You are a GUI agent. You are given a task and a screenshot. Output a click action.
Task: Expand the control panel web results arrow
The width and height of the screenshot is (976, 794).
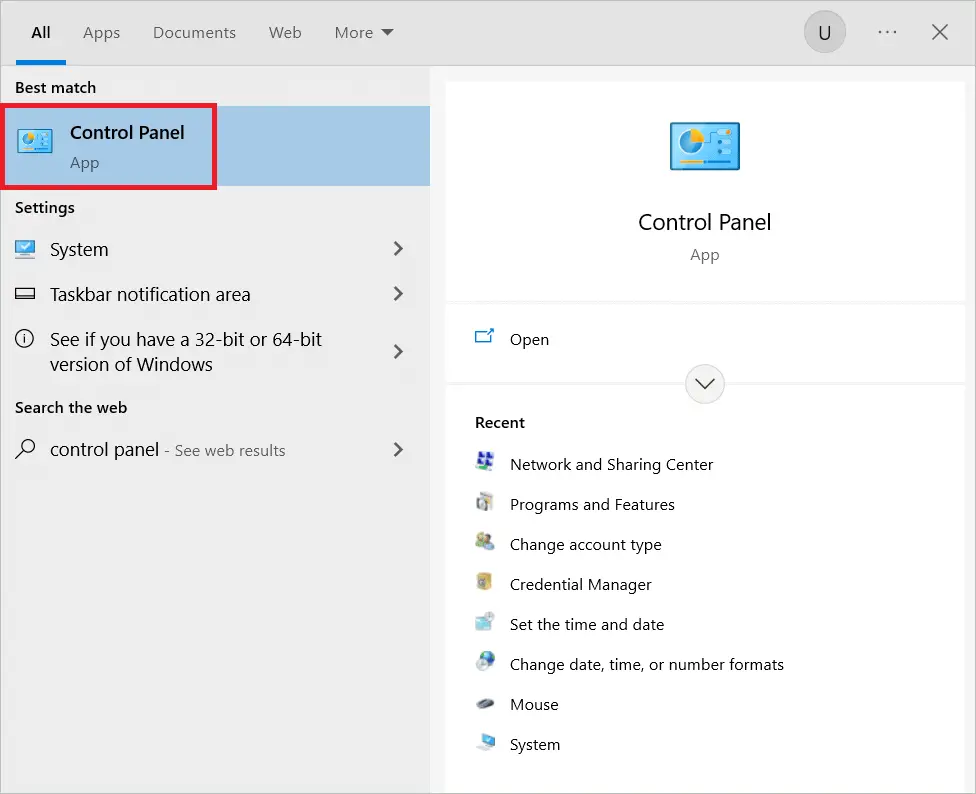click(398, 449)
